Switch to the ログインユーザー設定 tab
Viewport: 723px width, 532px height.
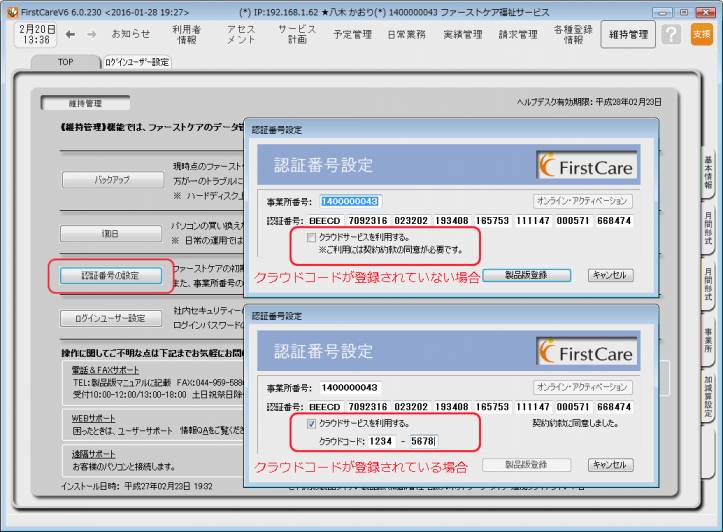[137, 62]
